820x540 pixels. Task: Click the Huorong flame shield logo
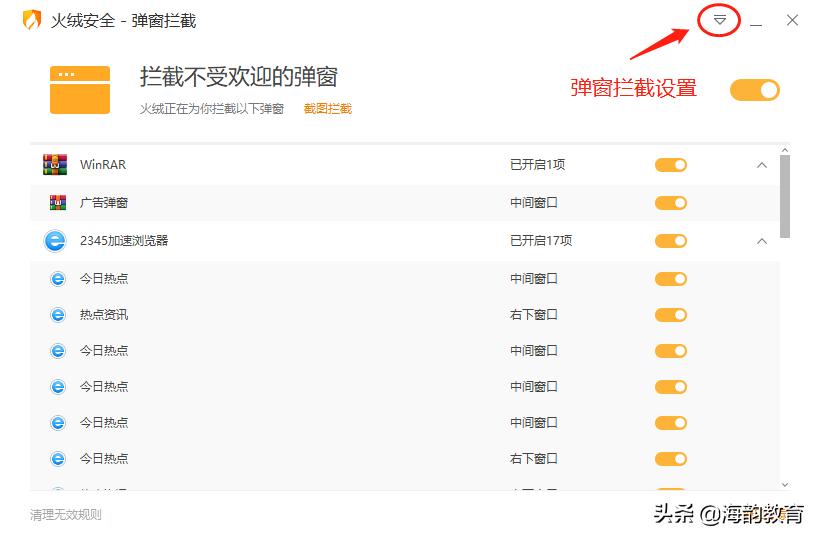point(32,20)
